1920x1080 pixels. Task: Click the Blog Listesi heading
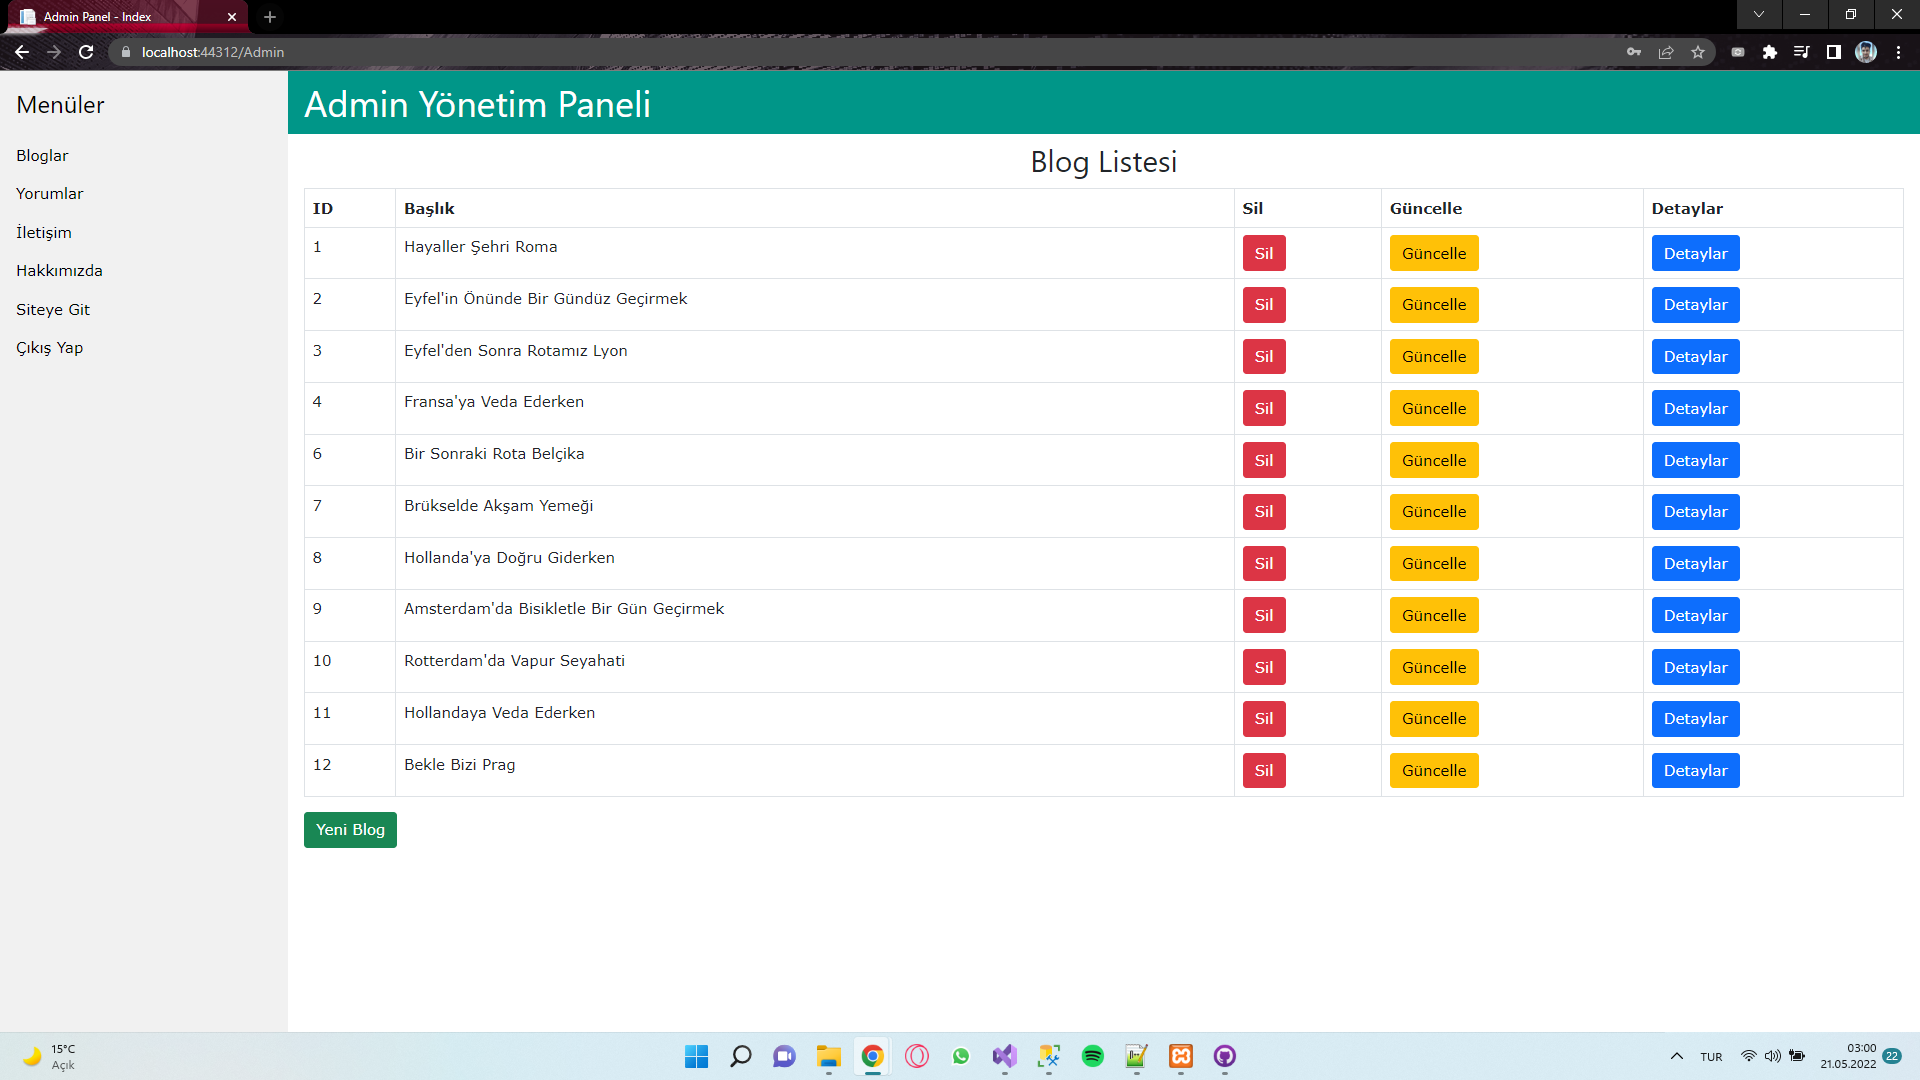(x=1103, y=162)
